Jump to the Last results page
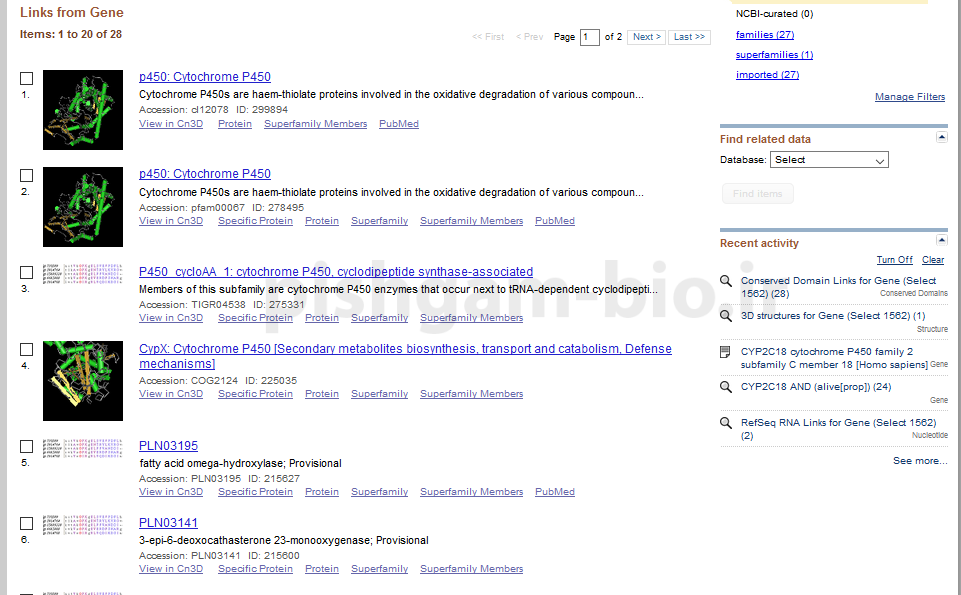The width and height of the screenshot is (961, 595). 689,37
